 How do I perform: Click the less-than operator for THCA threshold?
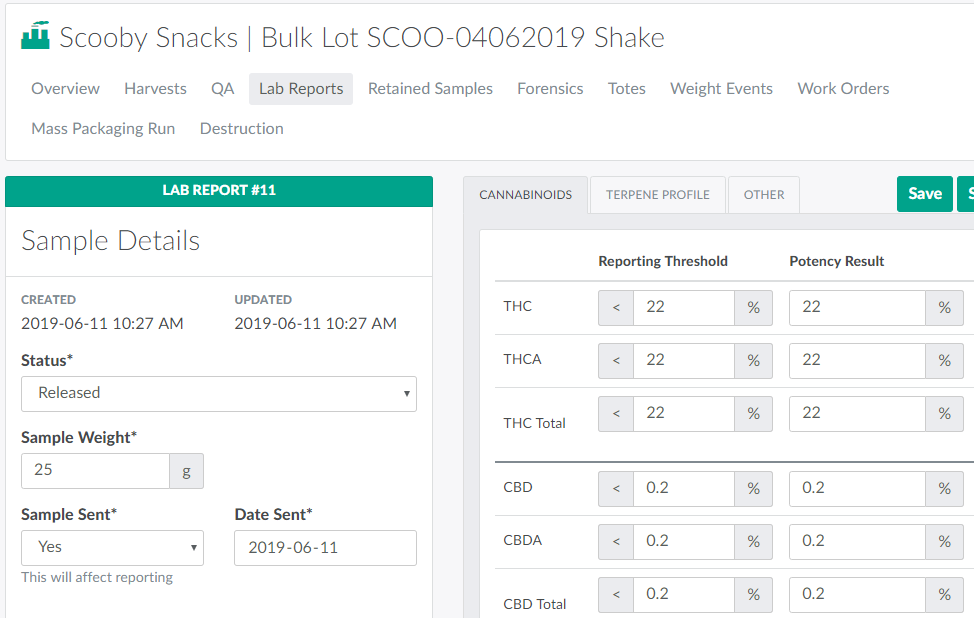[x=616, y=360]
